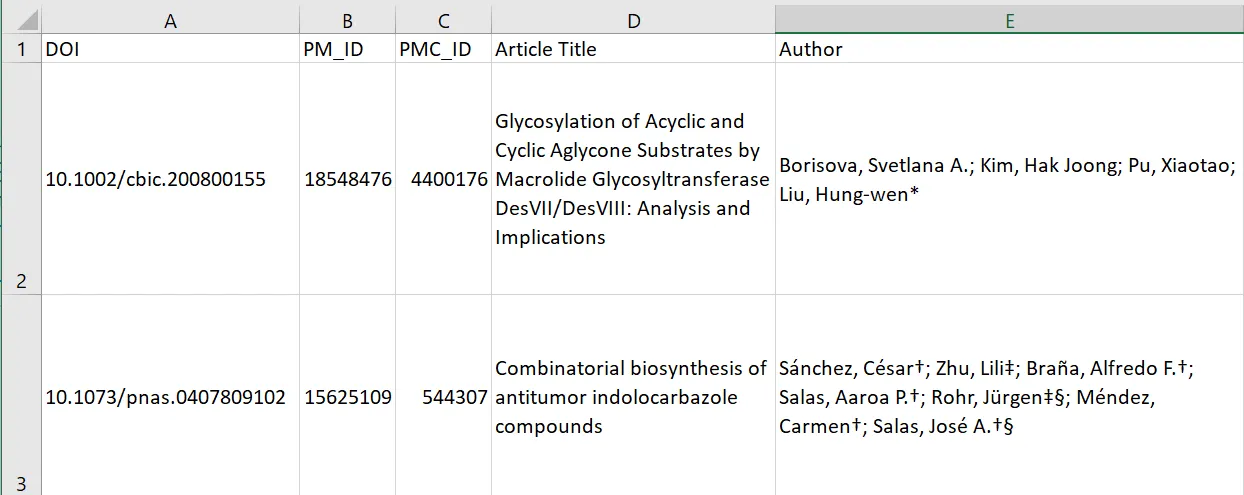Select the cell containing PM_ID 18548476
This screenshot has height=495, width=1244.
tap(347, 180)
